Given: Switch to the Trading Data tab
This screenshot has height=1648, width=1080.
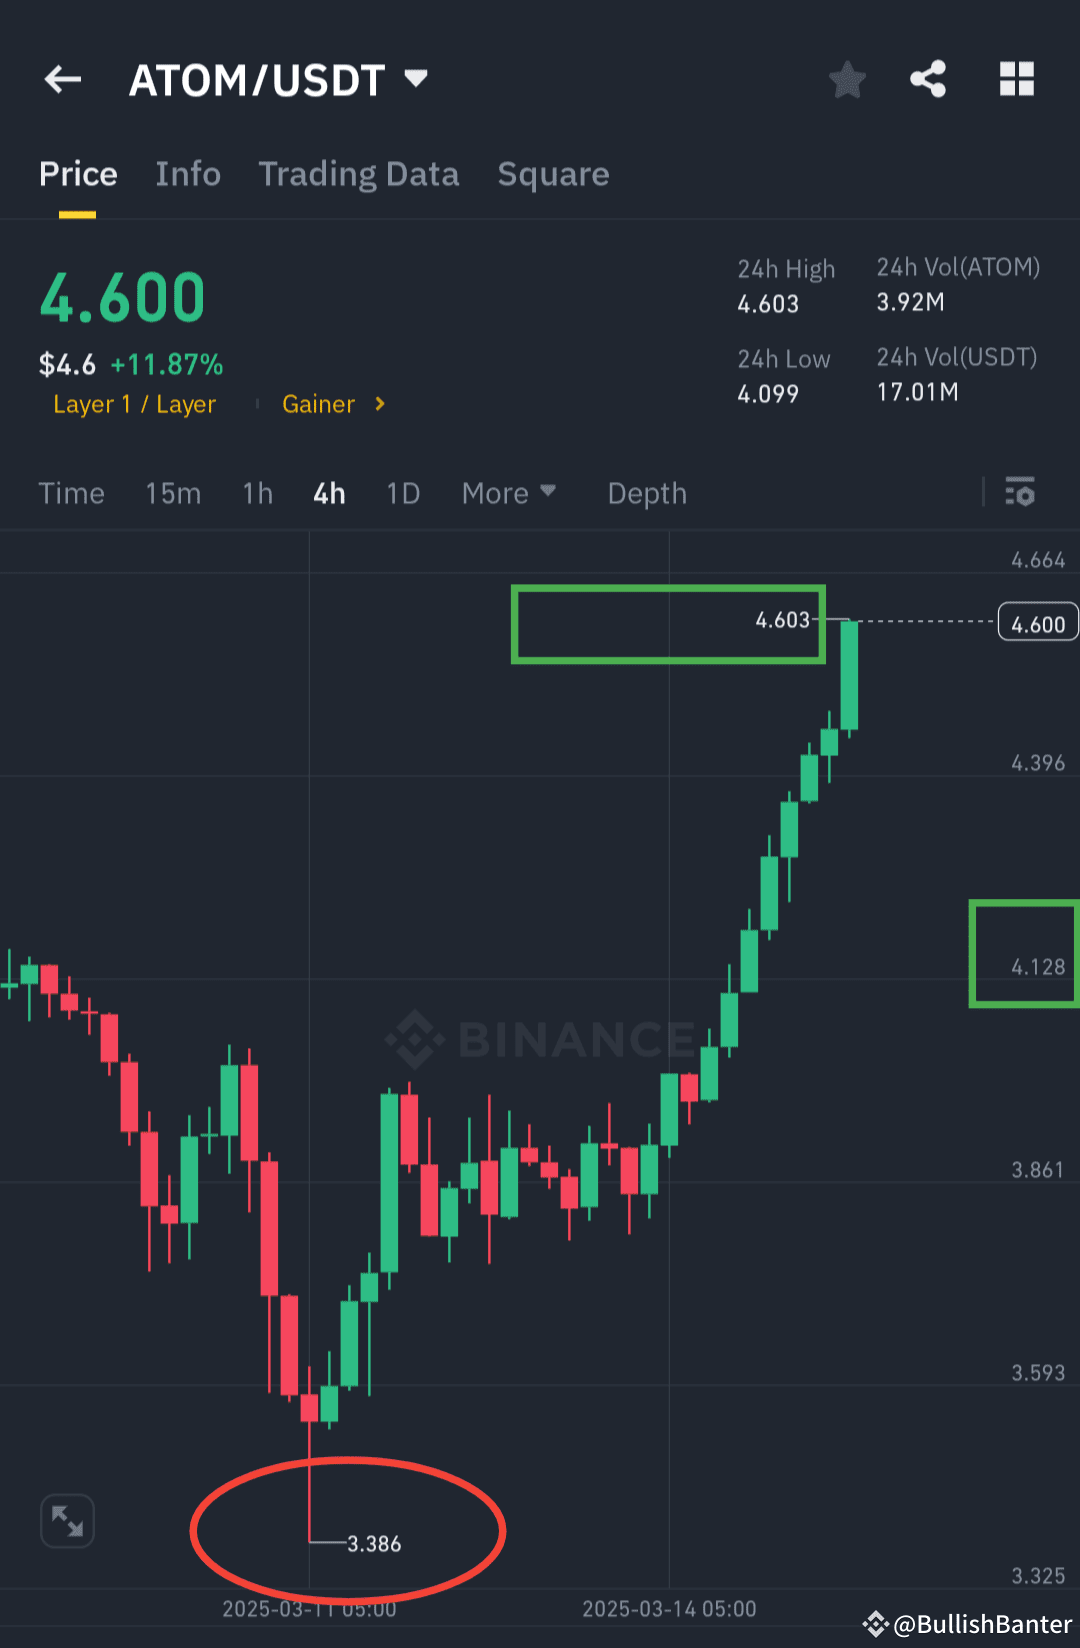Looking at the screenshot, I should (x=359, y=174).
